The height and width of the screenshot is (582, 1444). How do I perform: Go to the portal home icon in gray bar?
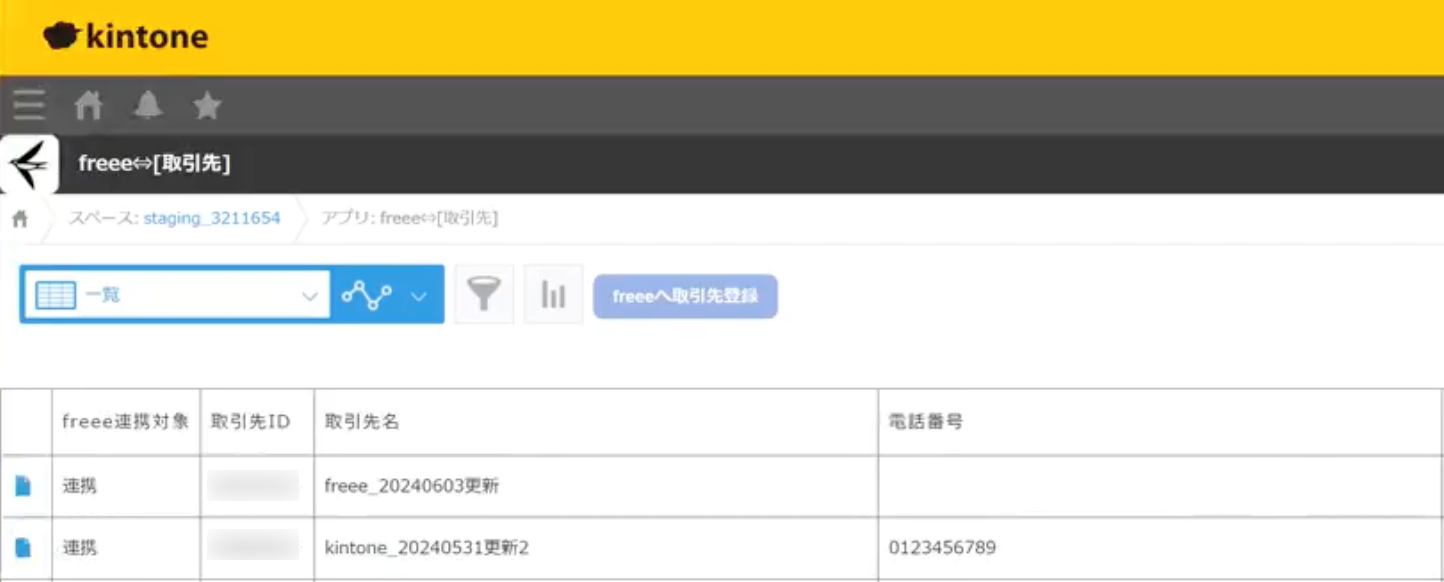click(x=89, y=105)
